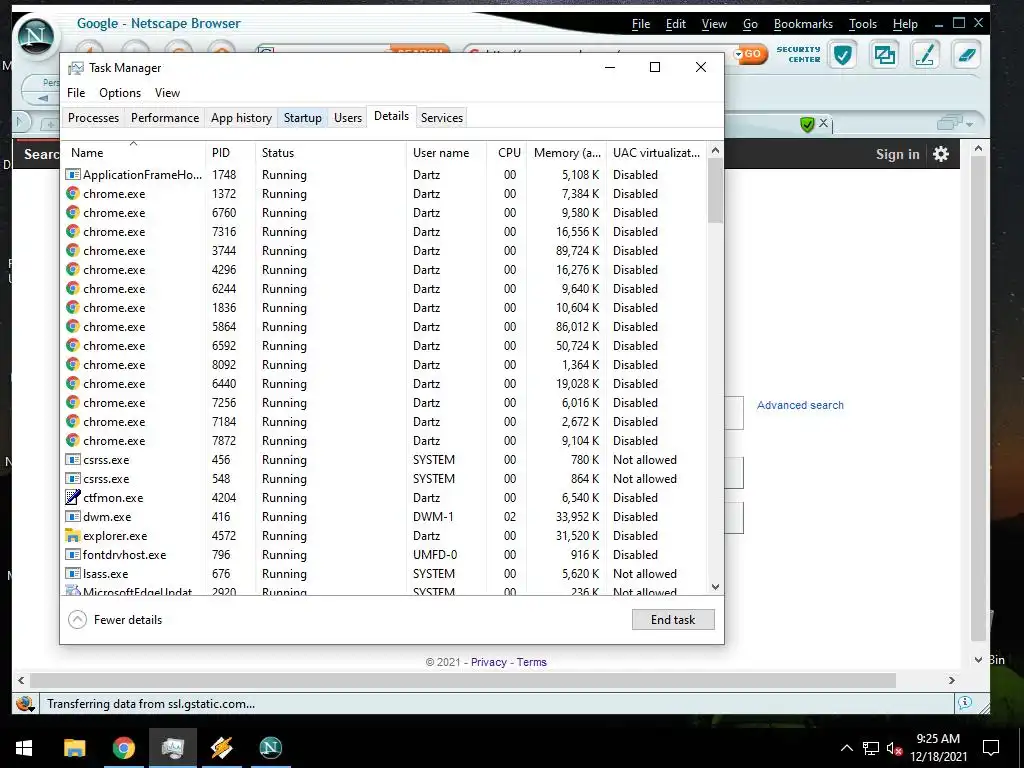The image size is (1024, 768).
Task: Open Chrome from taskbar
Action: tap(123, 748)
